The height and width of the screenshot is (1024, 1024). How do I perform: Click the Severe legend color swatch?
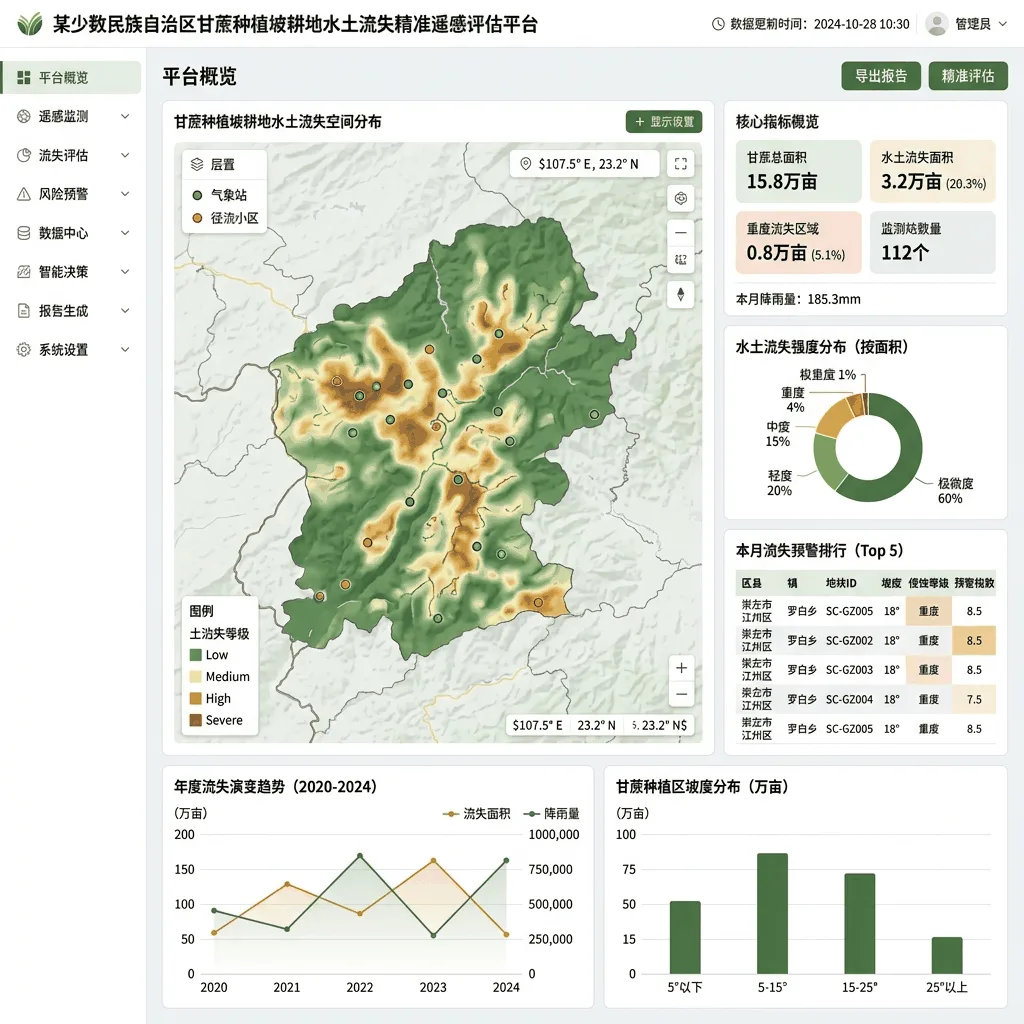click(195, 720)
